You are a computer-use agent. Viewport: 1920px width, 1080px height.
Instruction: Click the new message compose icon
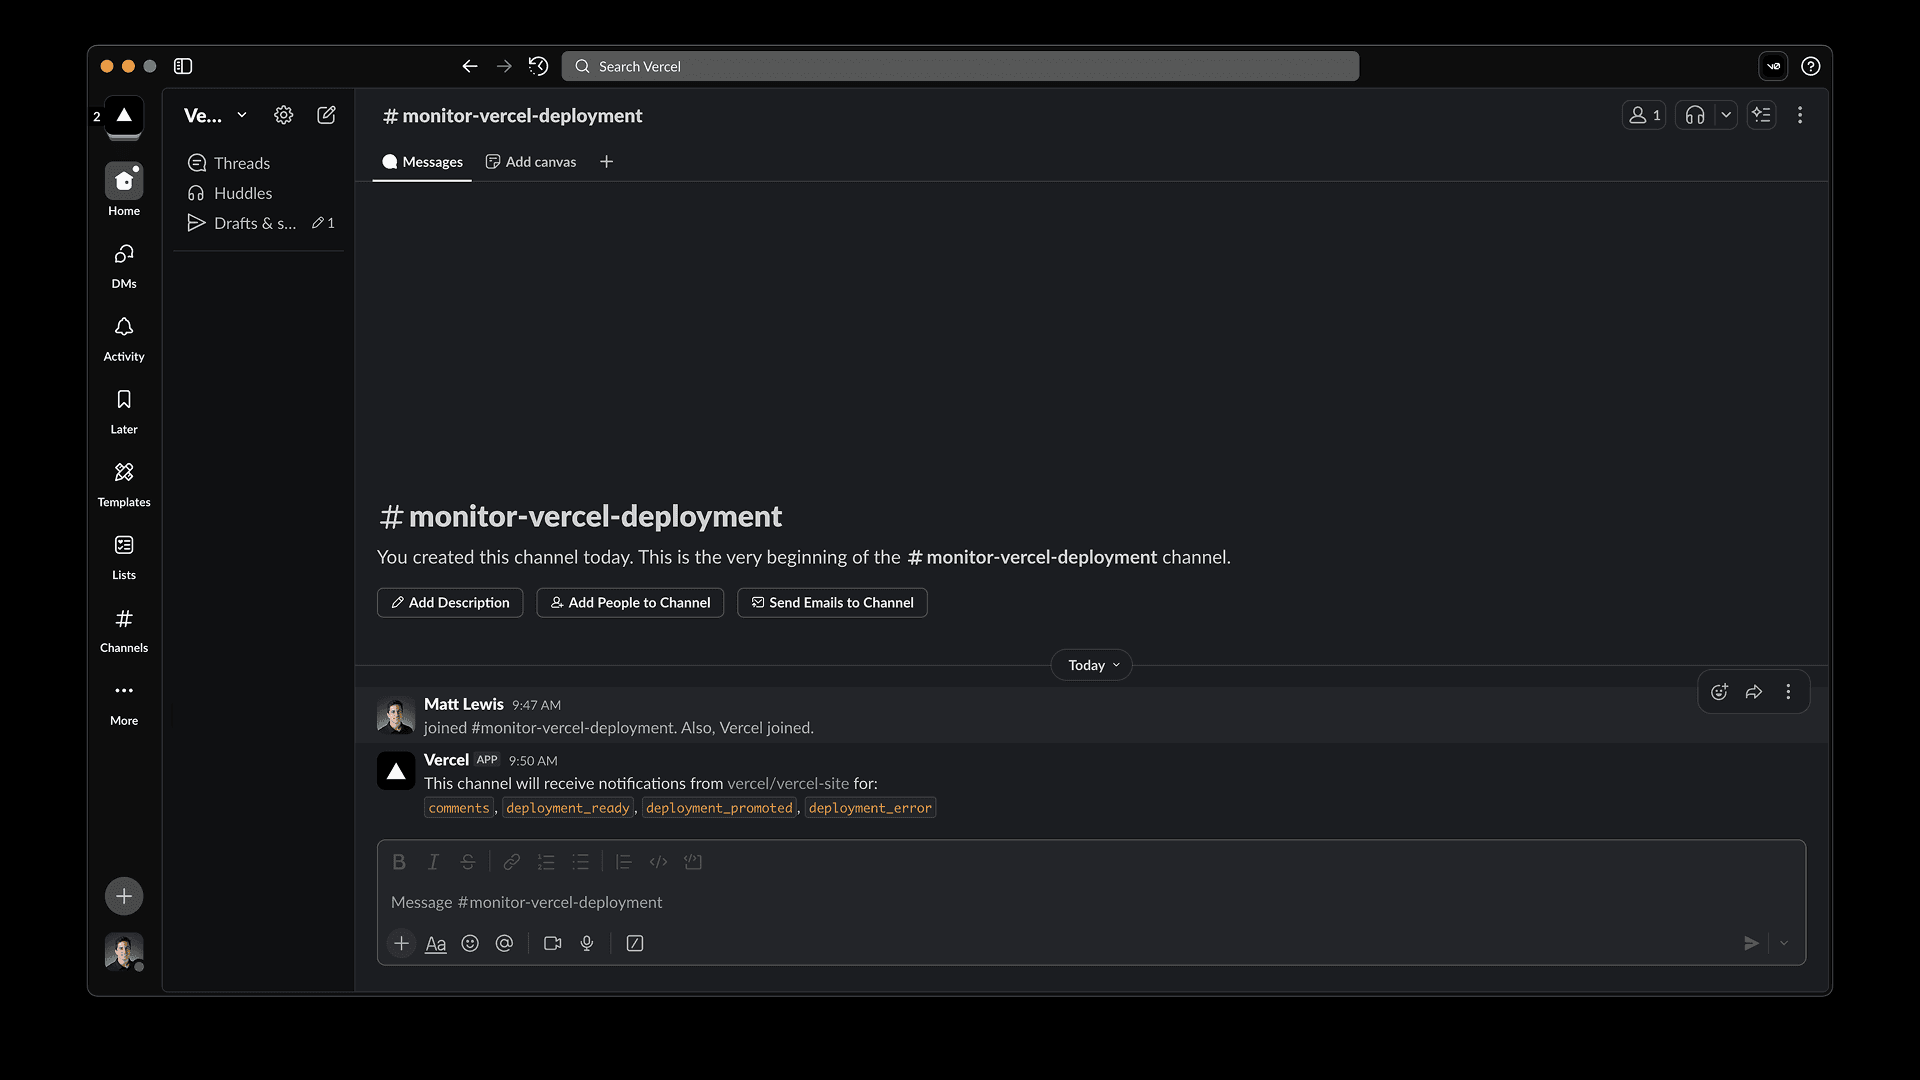click(326, 115)
